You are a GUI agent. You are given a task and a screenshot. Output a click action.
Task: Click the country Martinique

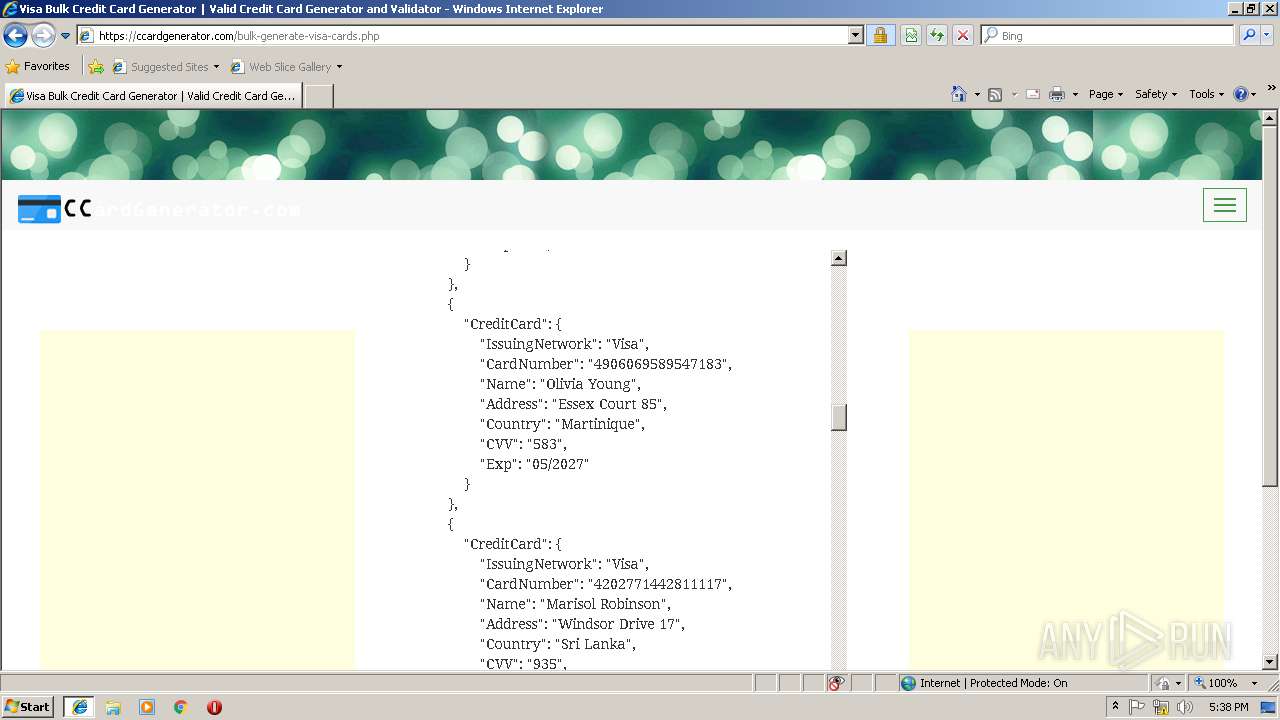598,424
